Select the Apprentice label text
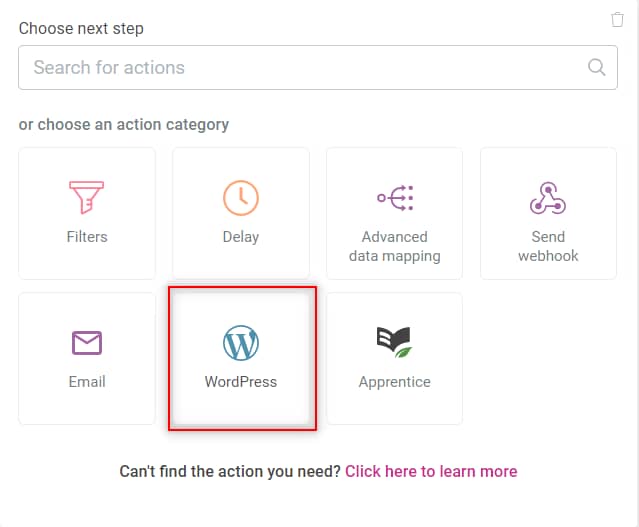The width and height of the screenshot is (639, 527). (x=394, y=382)
